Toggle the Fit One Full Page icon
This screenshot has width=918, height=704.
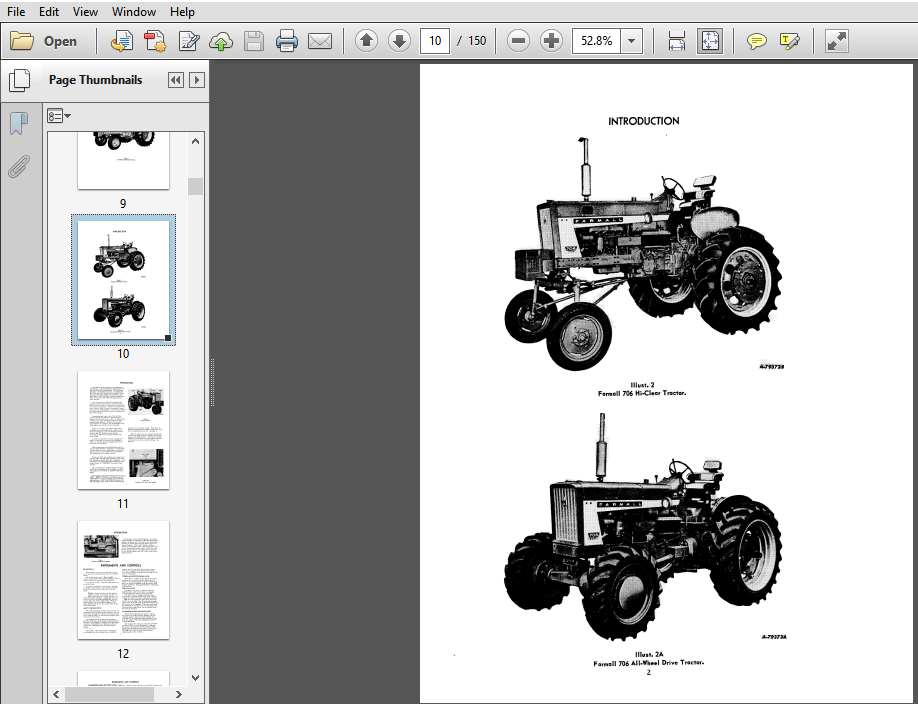coord(710,41)
